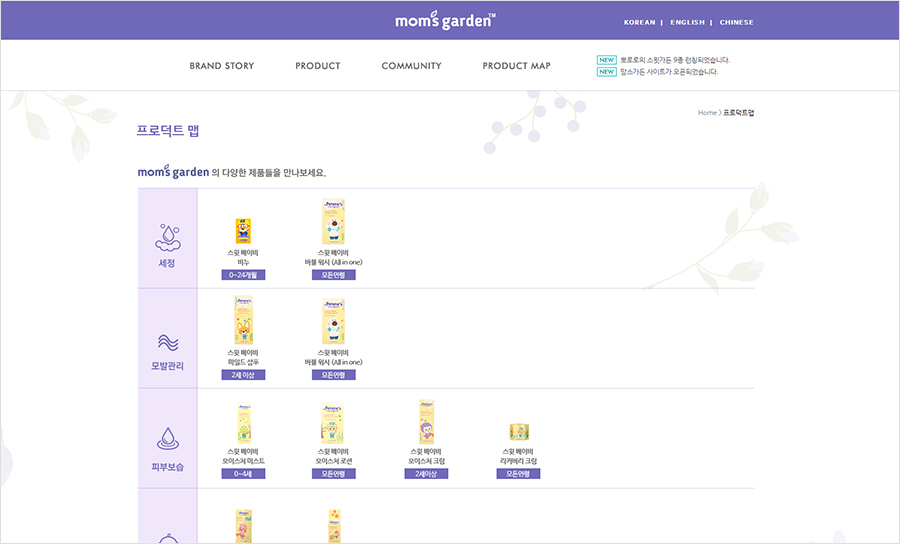Click the 스윗 베이비 모이스처 미스트 name
The width and height of the screenshot is (900, 544).
point(243,456)
